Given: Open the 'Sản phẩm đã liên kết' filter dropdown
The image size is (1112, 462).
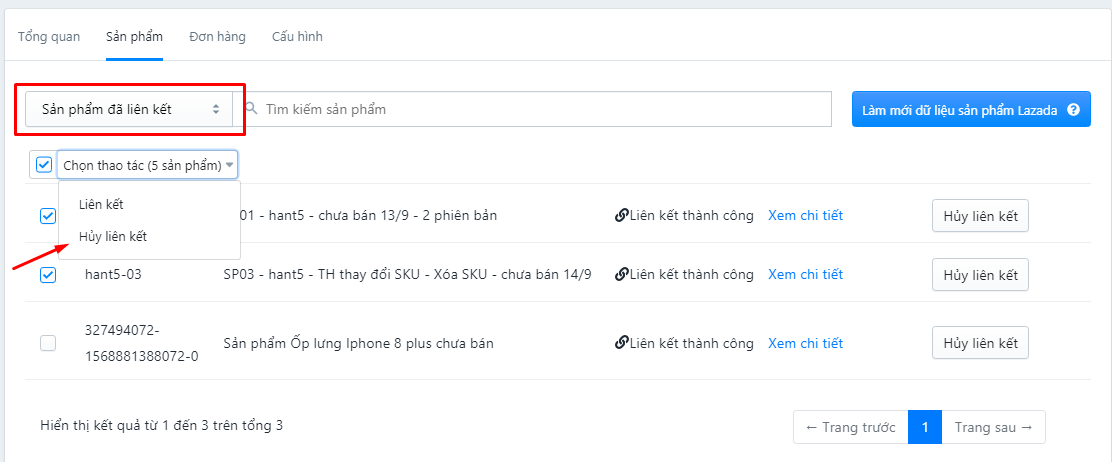Looking at the screenshot, I should [129, 109].
